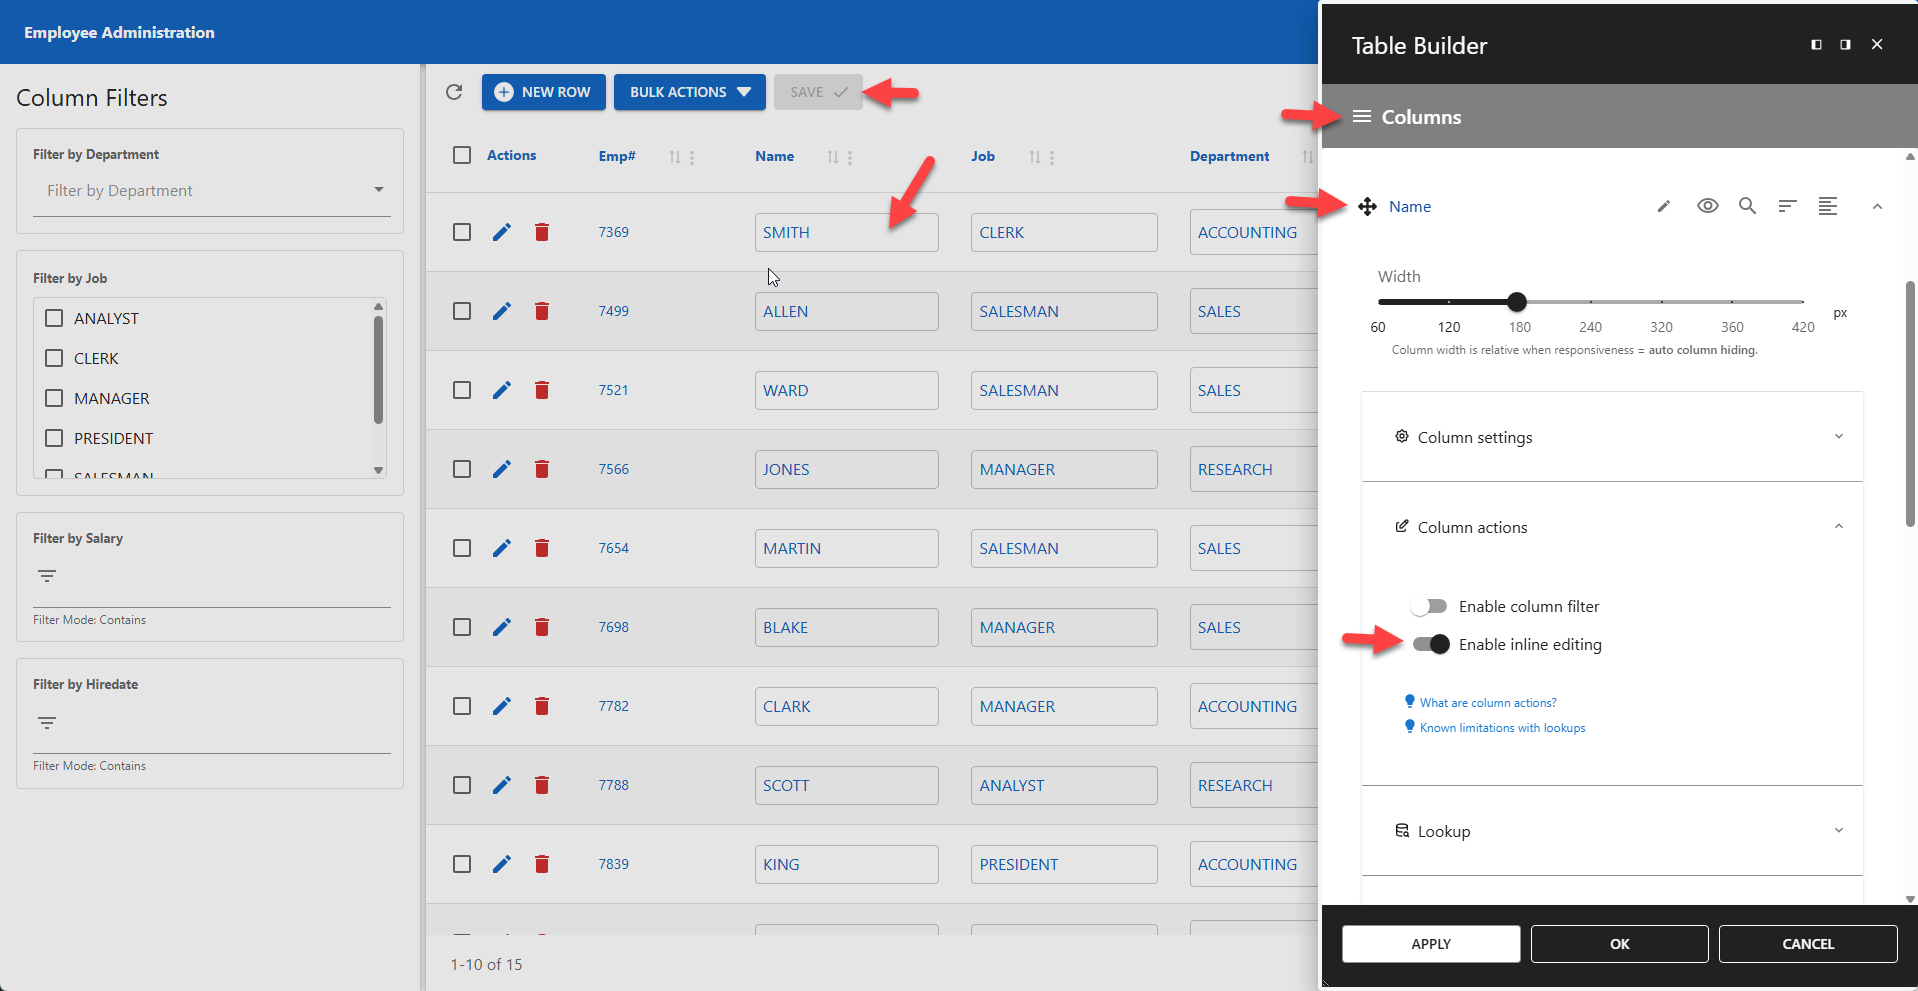1918x991 pixels.
Task: Open the What are column actions link
Action: (1487, 701)
